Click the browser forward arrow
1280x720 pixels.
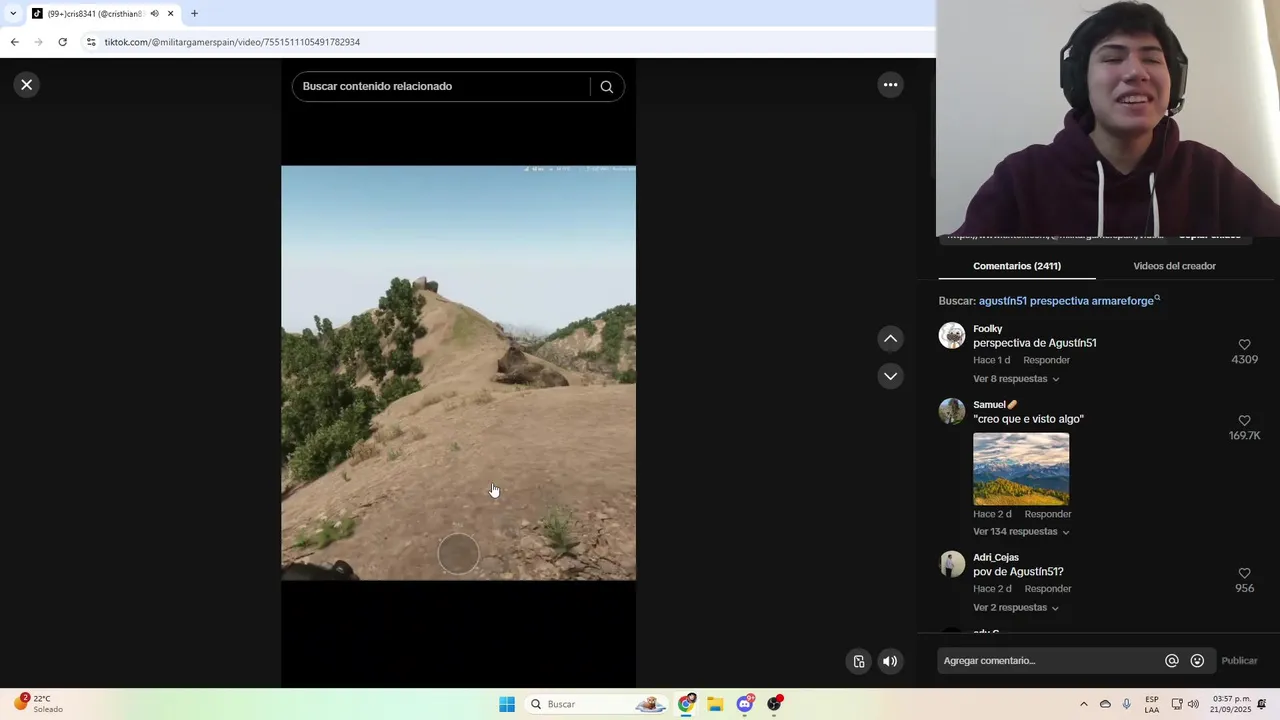click(38, 42)
